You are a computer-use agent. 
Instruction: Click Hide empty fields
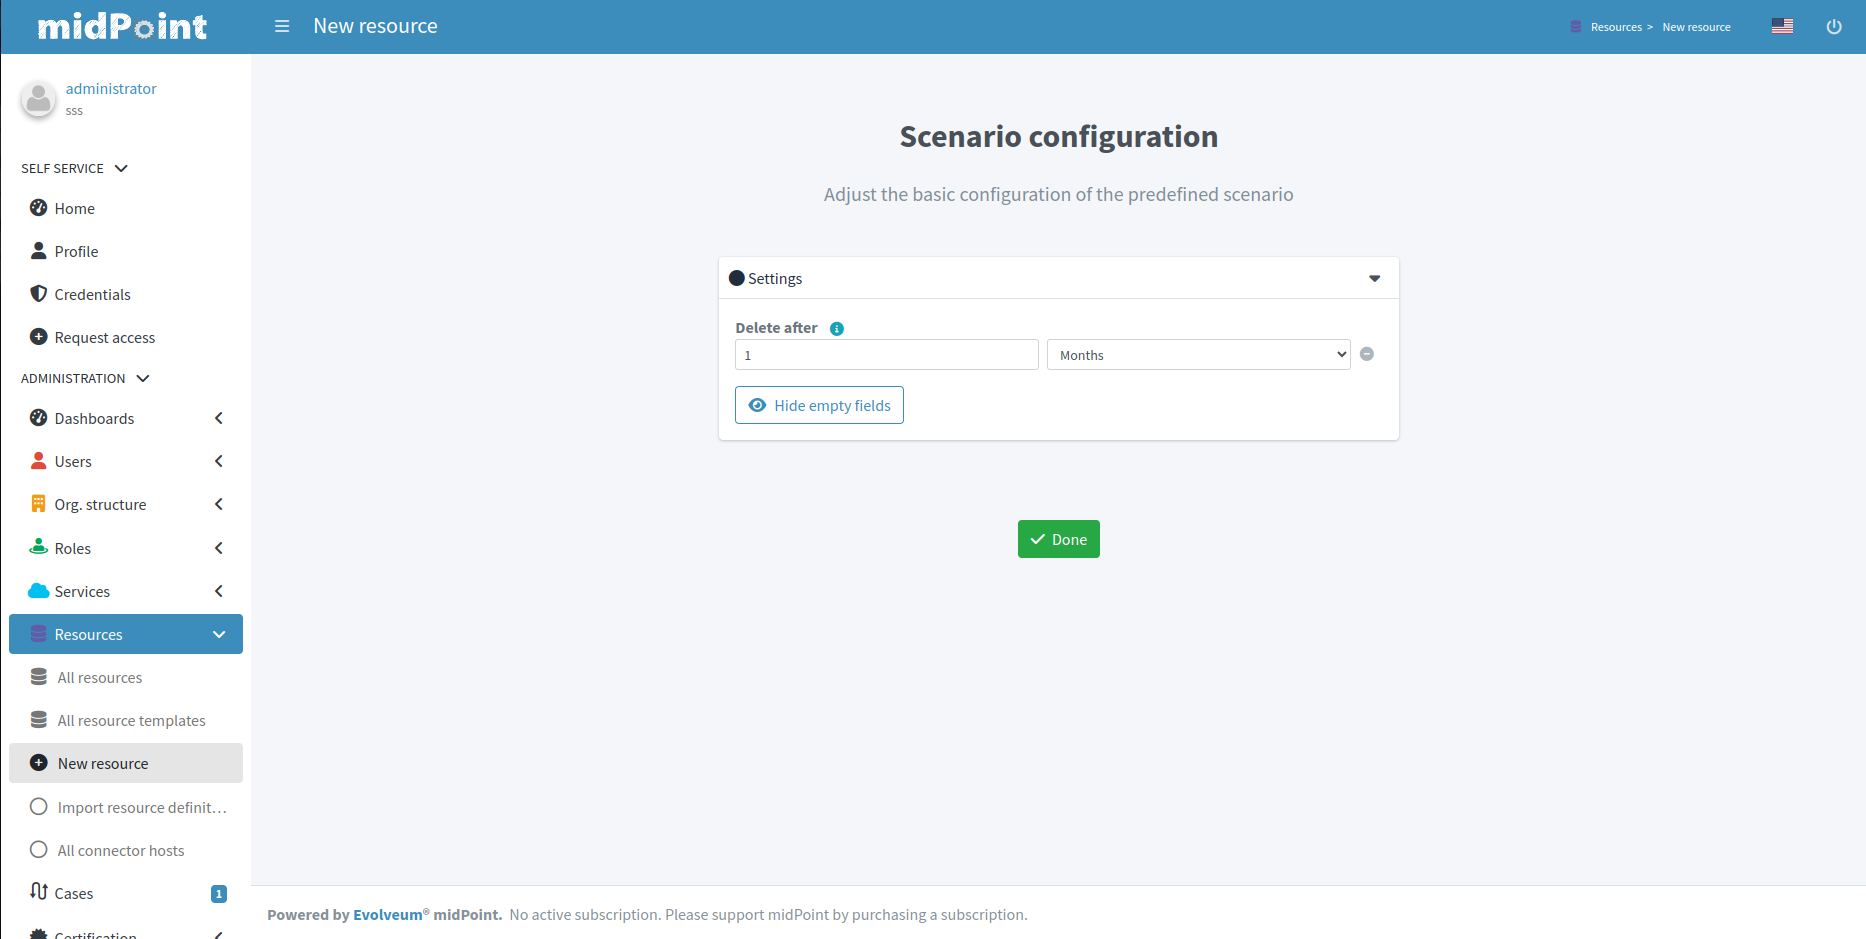point(819,405)
